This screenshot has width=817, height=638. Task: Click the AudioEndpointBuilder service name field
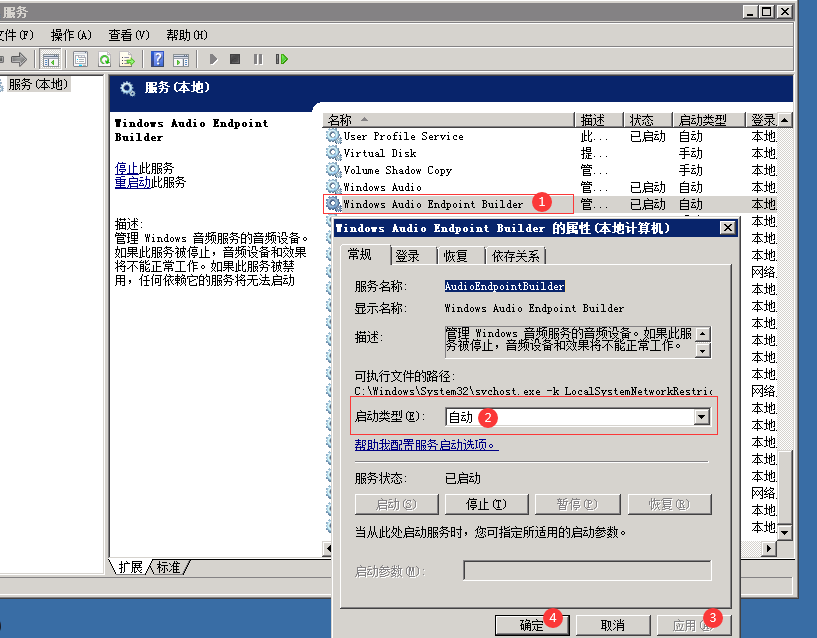pyautogui.click(x=504, y=286)
